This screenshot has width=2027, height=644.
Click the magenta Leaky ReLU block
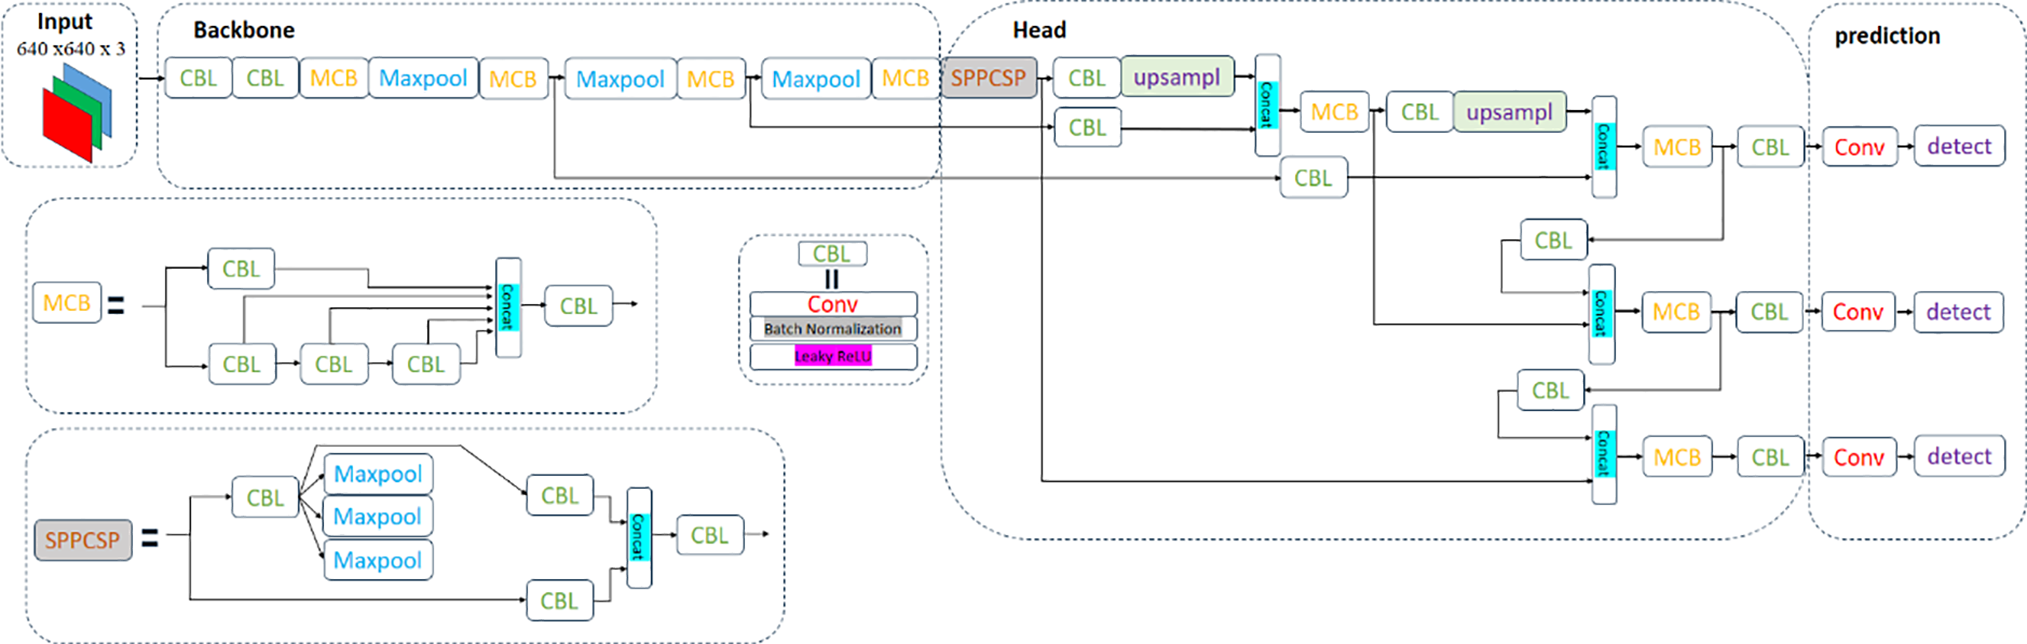point(833,356)
